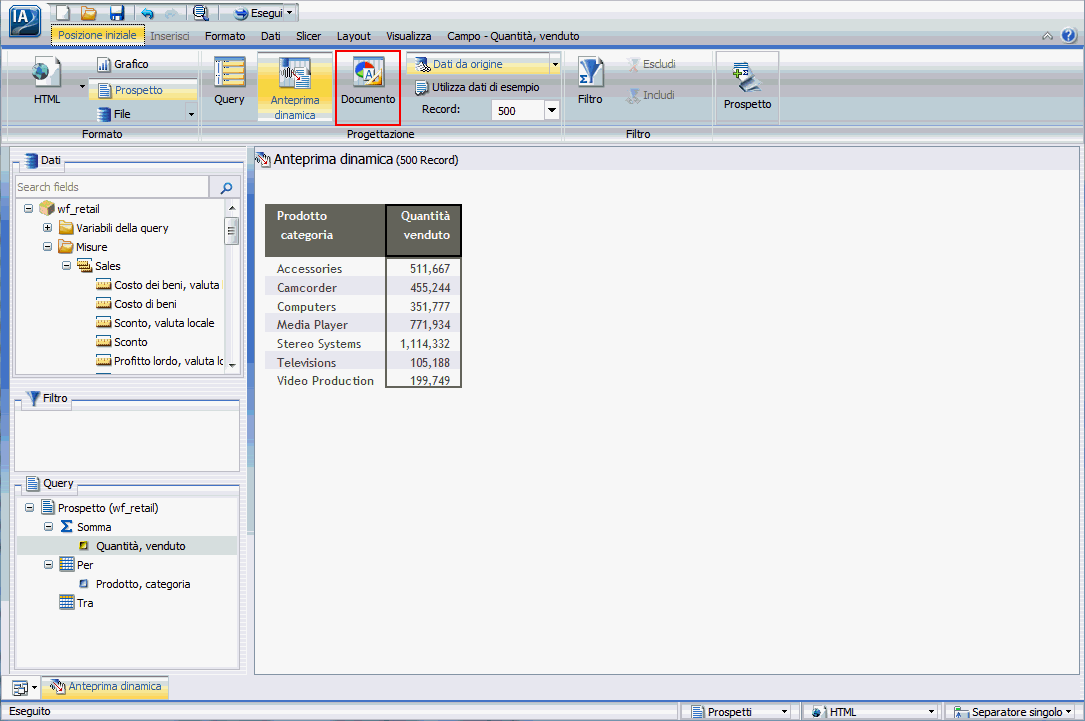Open the help question mark icon
The width and height of the screenshot is (1085, 721).
point(1069,35)
